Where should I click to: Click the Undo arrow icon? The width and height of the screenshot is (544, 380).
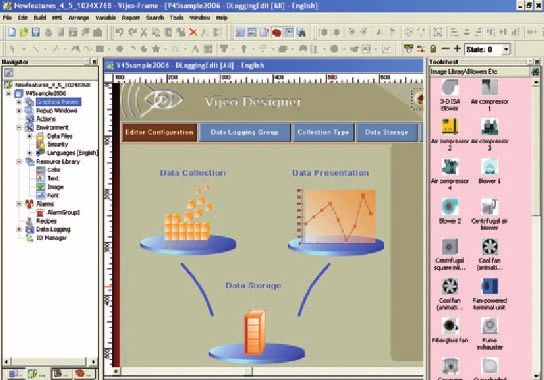point(119,32)
